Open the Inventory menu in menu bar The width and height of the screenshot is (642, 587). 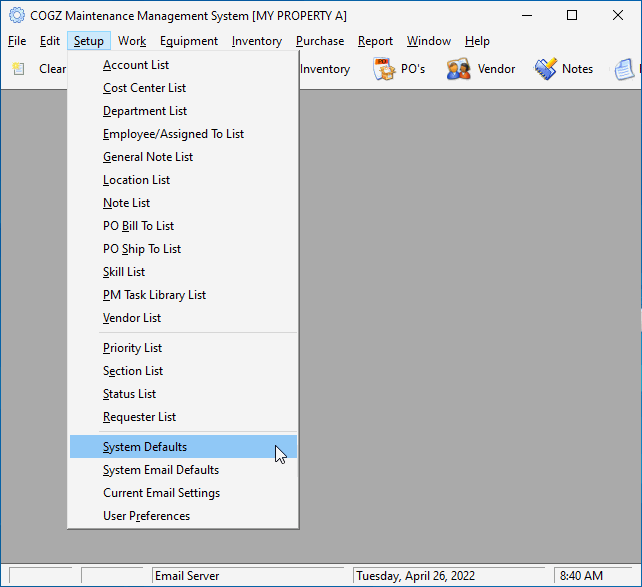click(257, 41)
